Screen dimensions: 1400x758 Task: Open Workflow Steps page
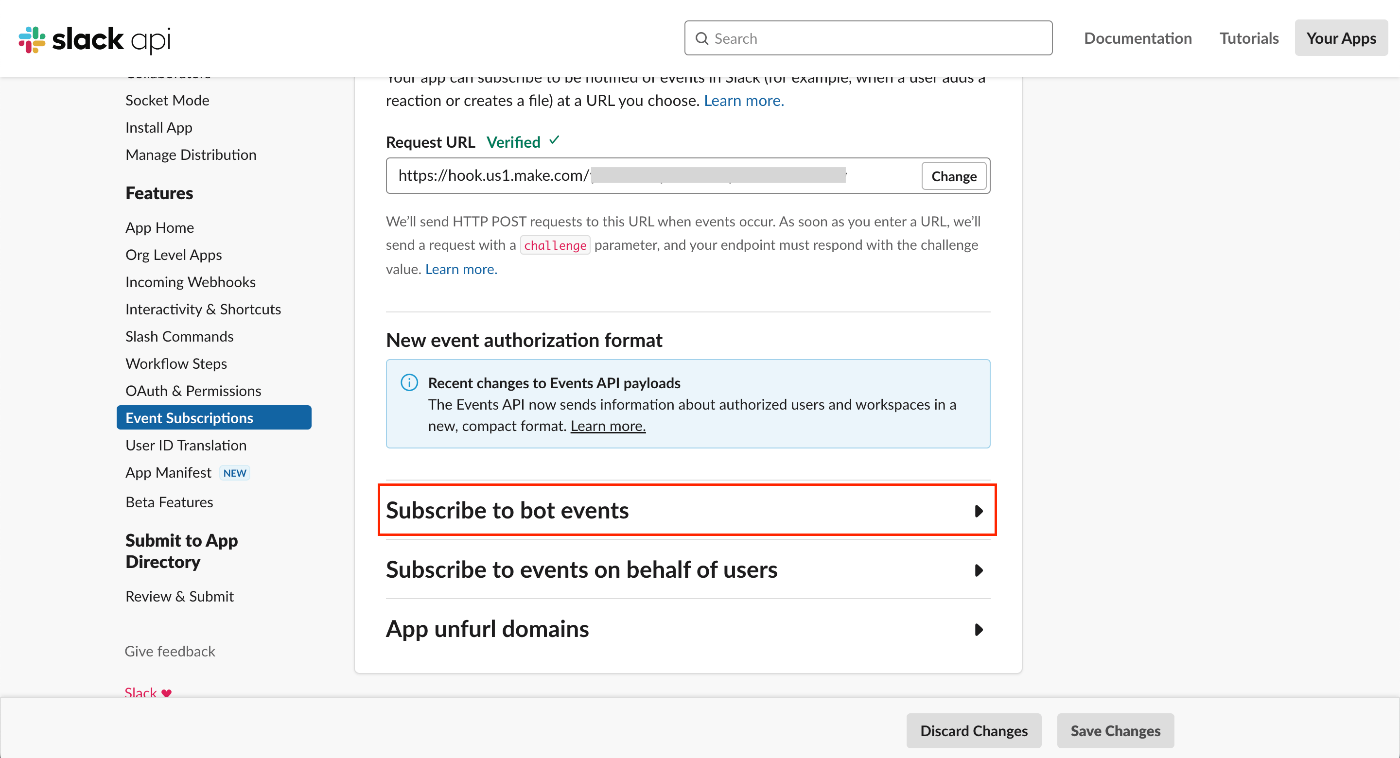176,363
